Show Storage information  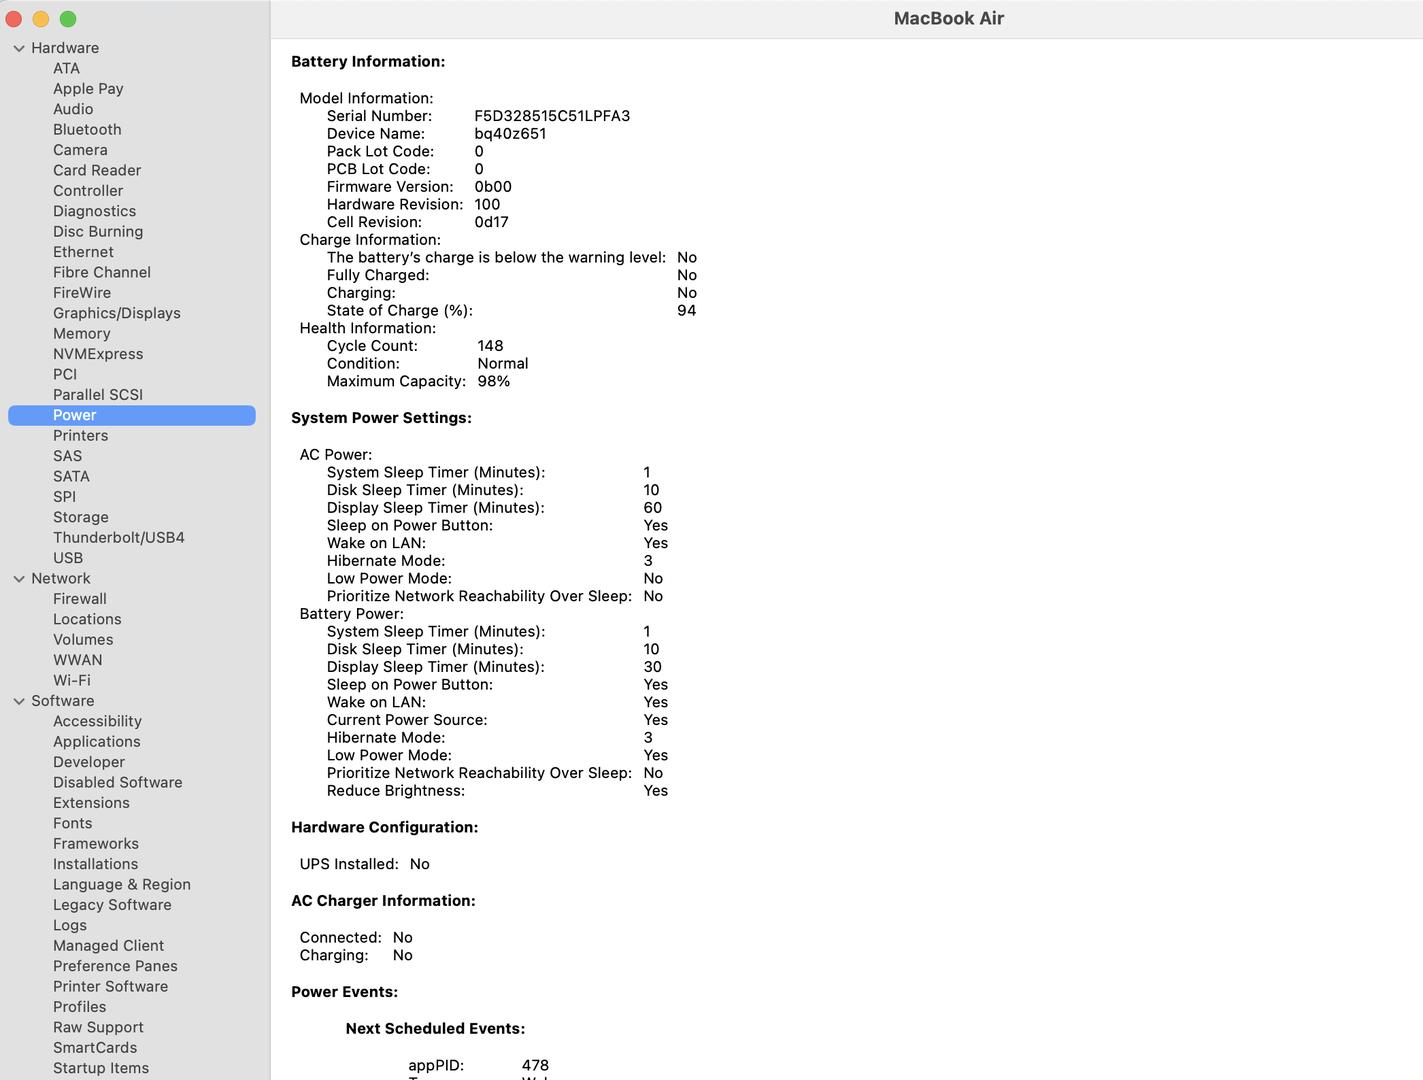[81, 517]
